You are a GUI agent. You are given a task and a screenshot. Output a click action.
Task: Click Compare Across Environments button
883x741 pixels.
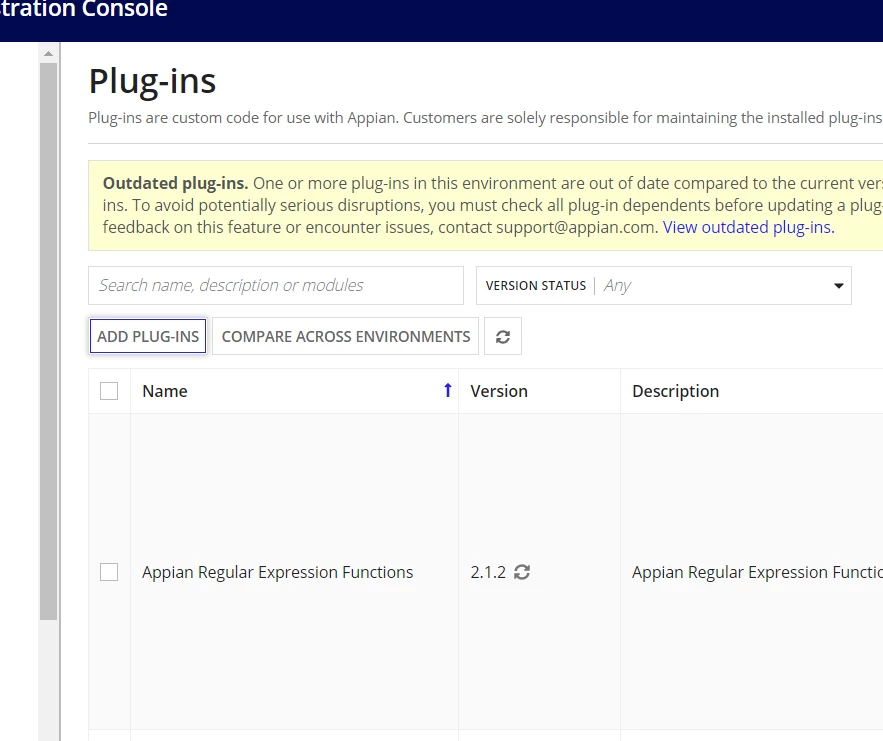(345, 336)
